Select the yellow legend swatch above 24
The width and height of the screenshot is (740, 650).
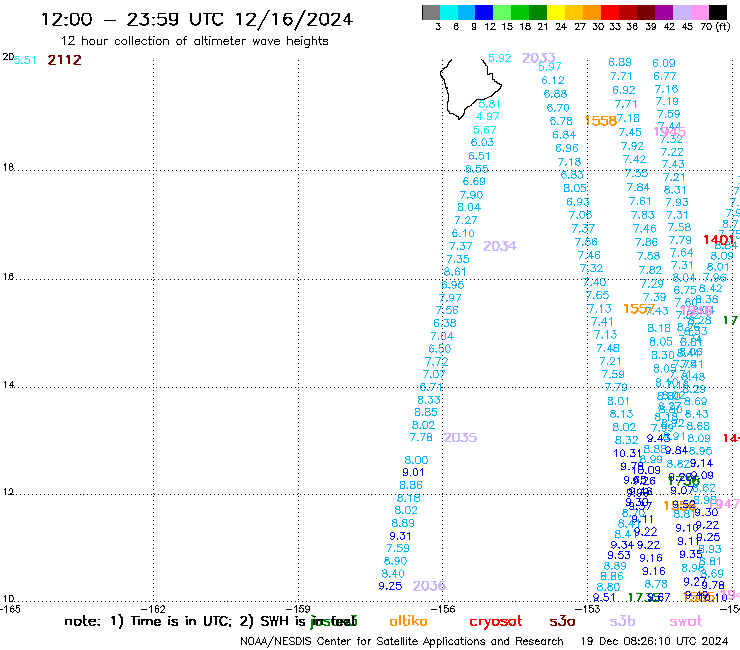pyautogui.click(x=556, y=12)
